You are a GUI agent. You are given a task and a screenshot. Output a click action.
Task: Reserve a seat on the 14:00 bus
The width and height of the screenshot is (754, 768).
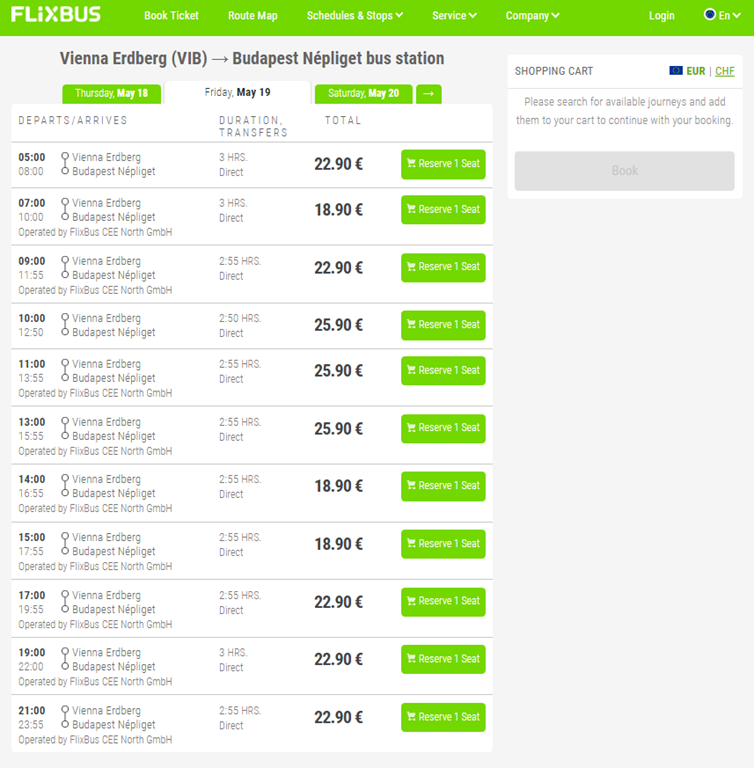tap(443, 486)
